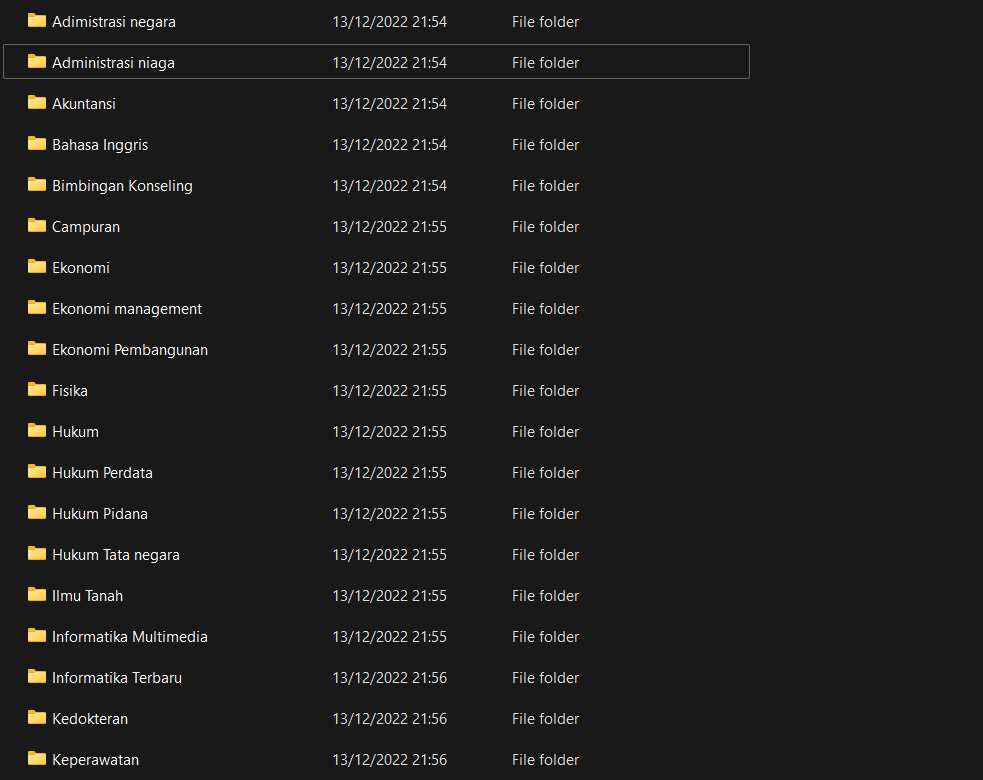Screen dimensions: 983x780
Task: Click the Kedokteran folder icon
Action: 37,718
